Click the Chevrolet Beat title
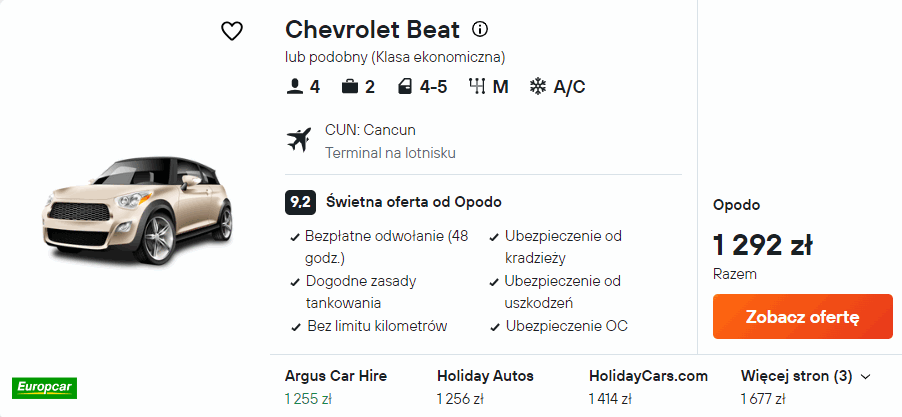The height and width of the screenshot is (417, 902). 372,29
